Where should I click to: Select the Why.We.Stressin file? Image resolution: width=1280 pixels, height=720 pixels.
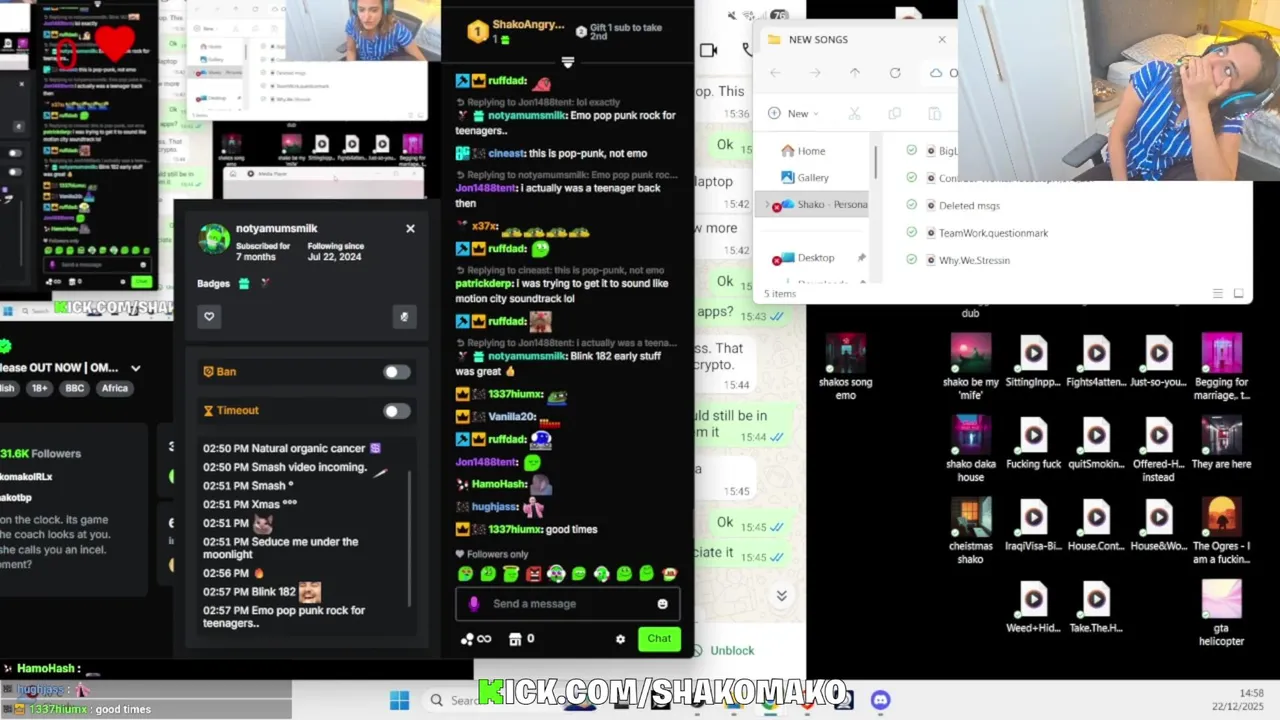pyautogui.click(x=974, y=260)
